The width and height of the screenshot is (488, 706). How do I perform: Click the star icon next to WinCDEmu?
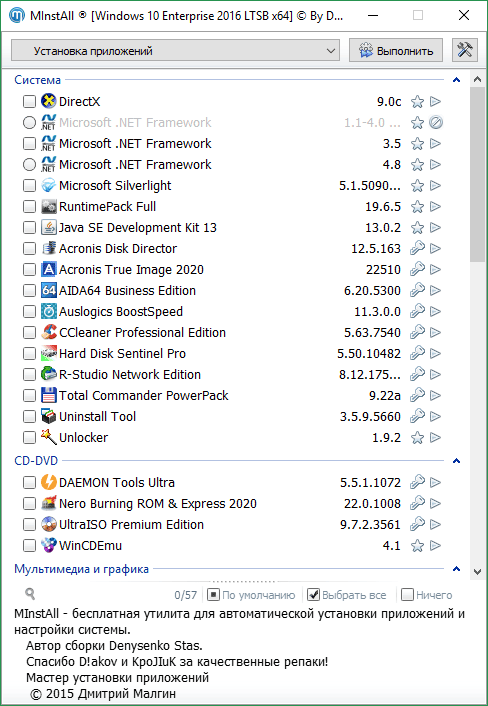pos(417,546)
